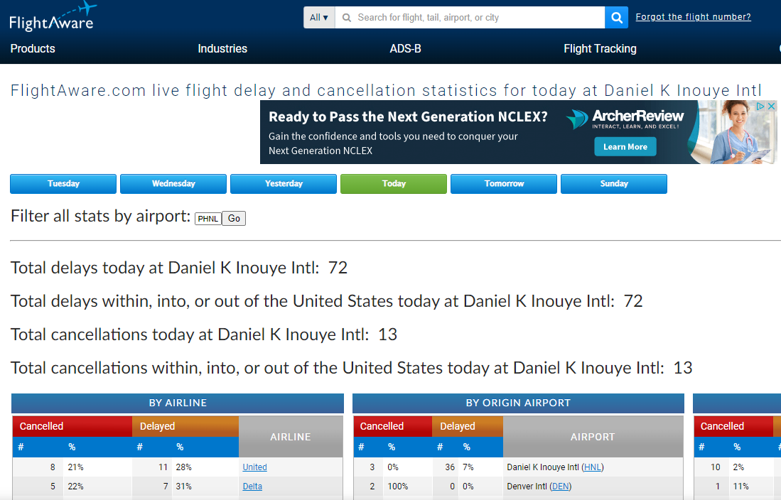Image resolution: width=781 pixels, height=500 pixels.
Task: Select the Yesterday day button
Action: (x=283, y=184)
